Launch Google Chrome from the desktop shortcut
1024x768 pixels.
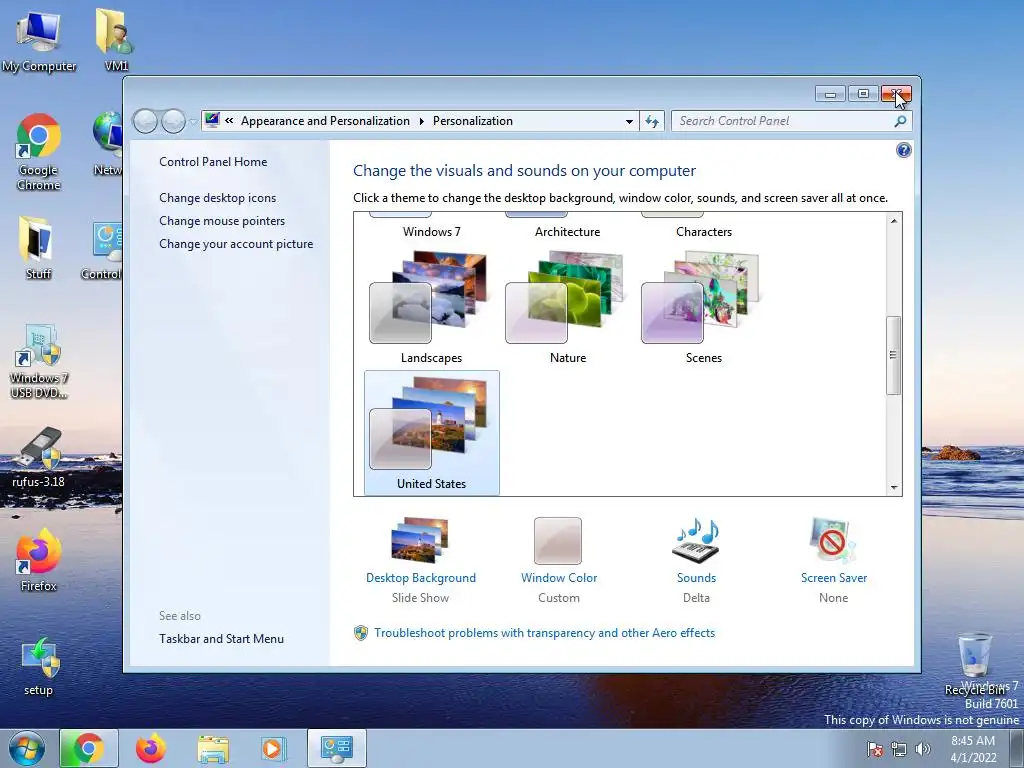39,152
